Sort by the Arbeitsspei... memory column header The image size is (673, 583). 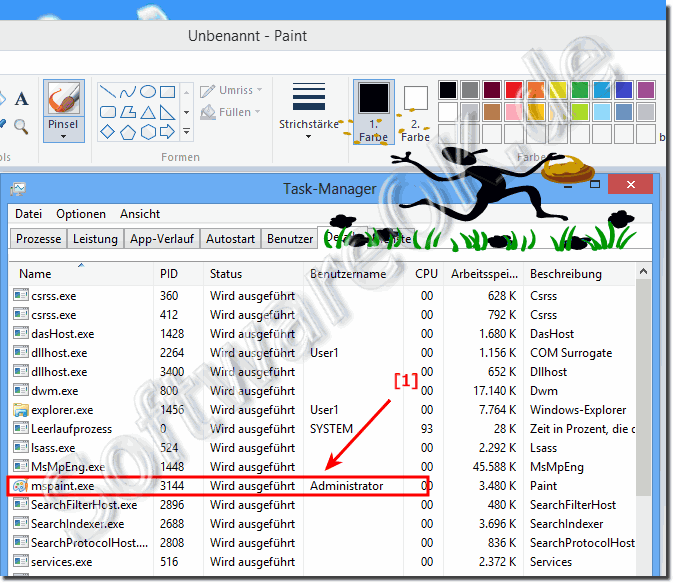pyautogui.click(x=484, y=274)
